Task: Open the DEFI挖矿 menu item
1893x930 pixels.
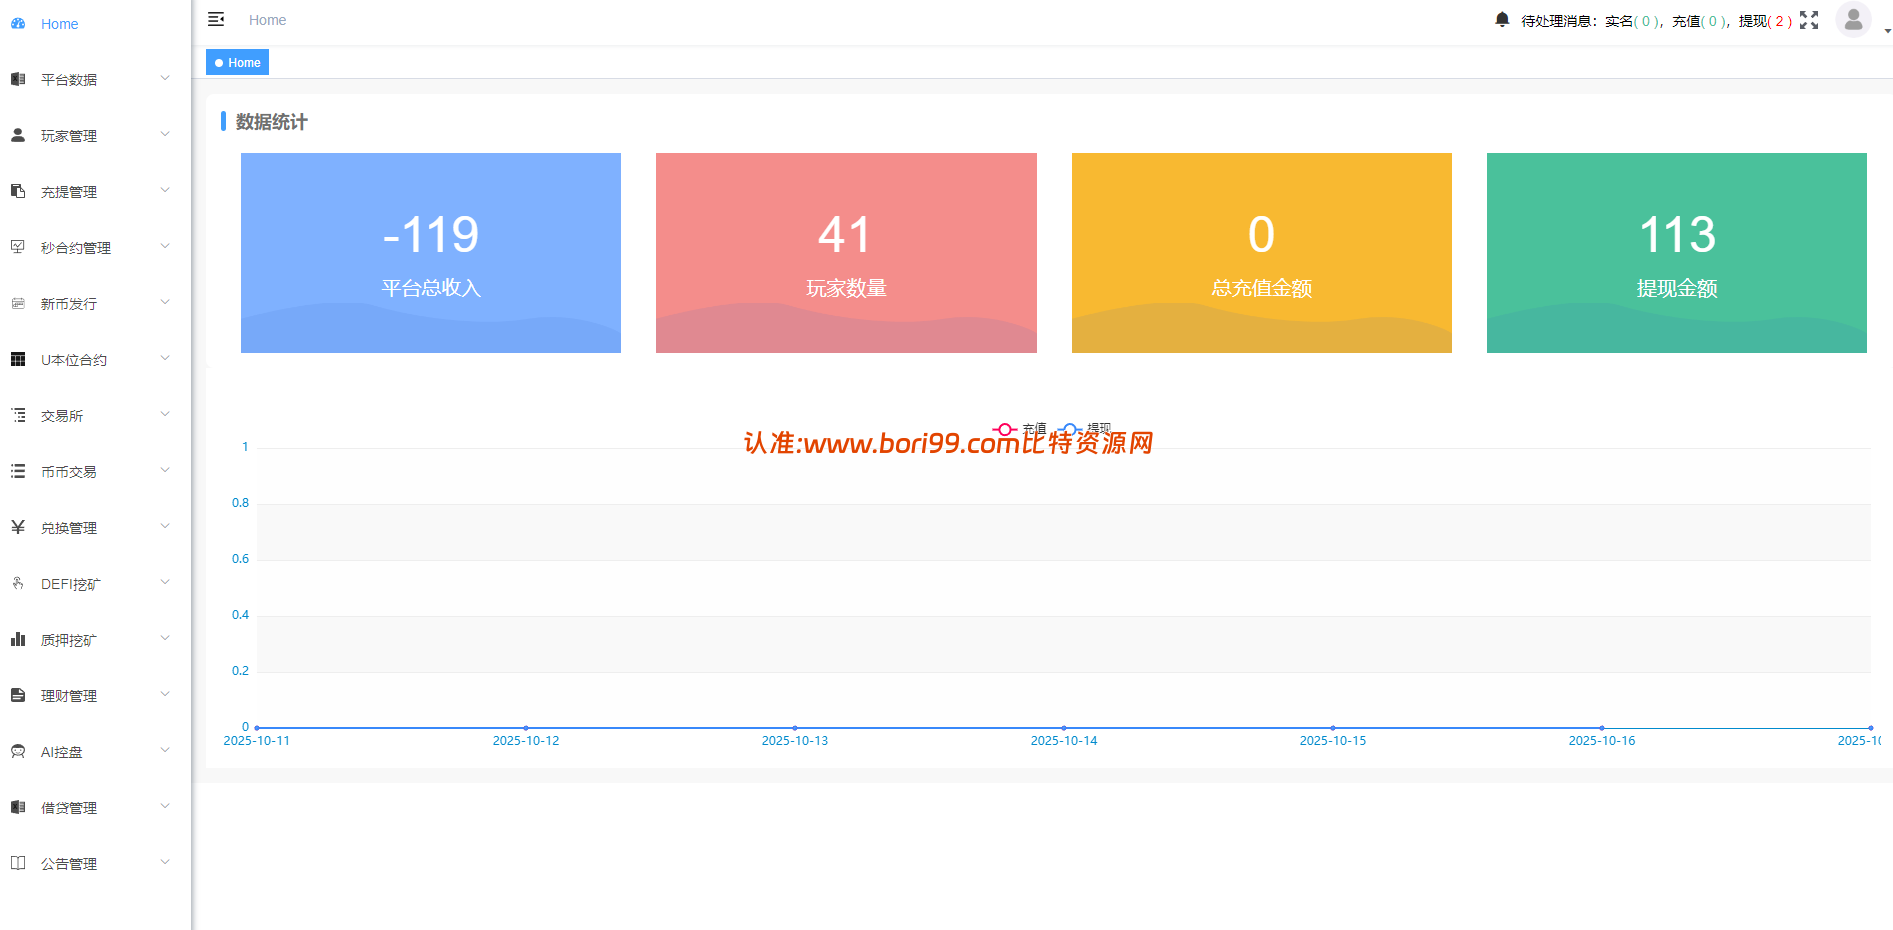Action: [95, 583]
